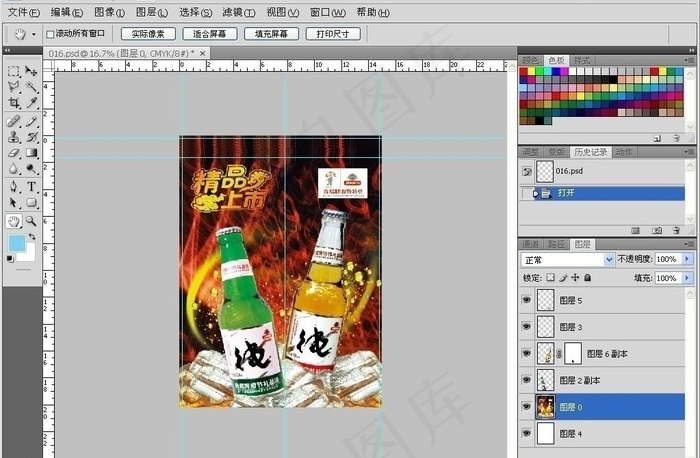Set history brush source for 016.psd snapshot

click(527, 171)
